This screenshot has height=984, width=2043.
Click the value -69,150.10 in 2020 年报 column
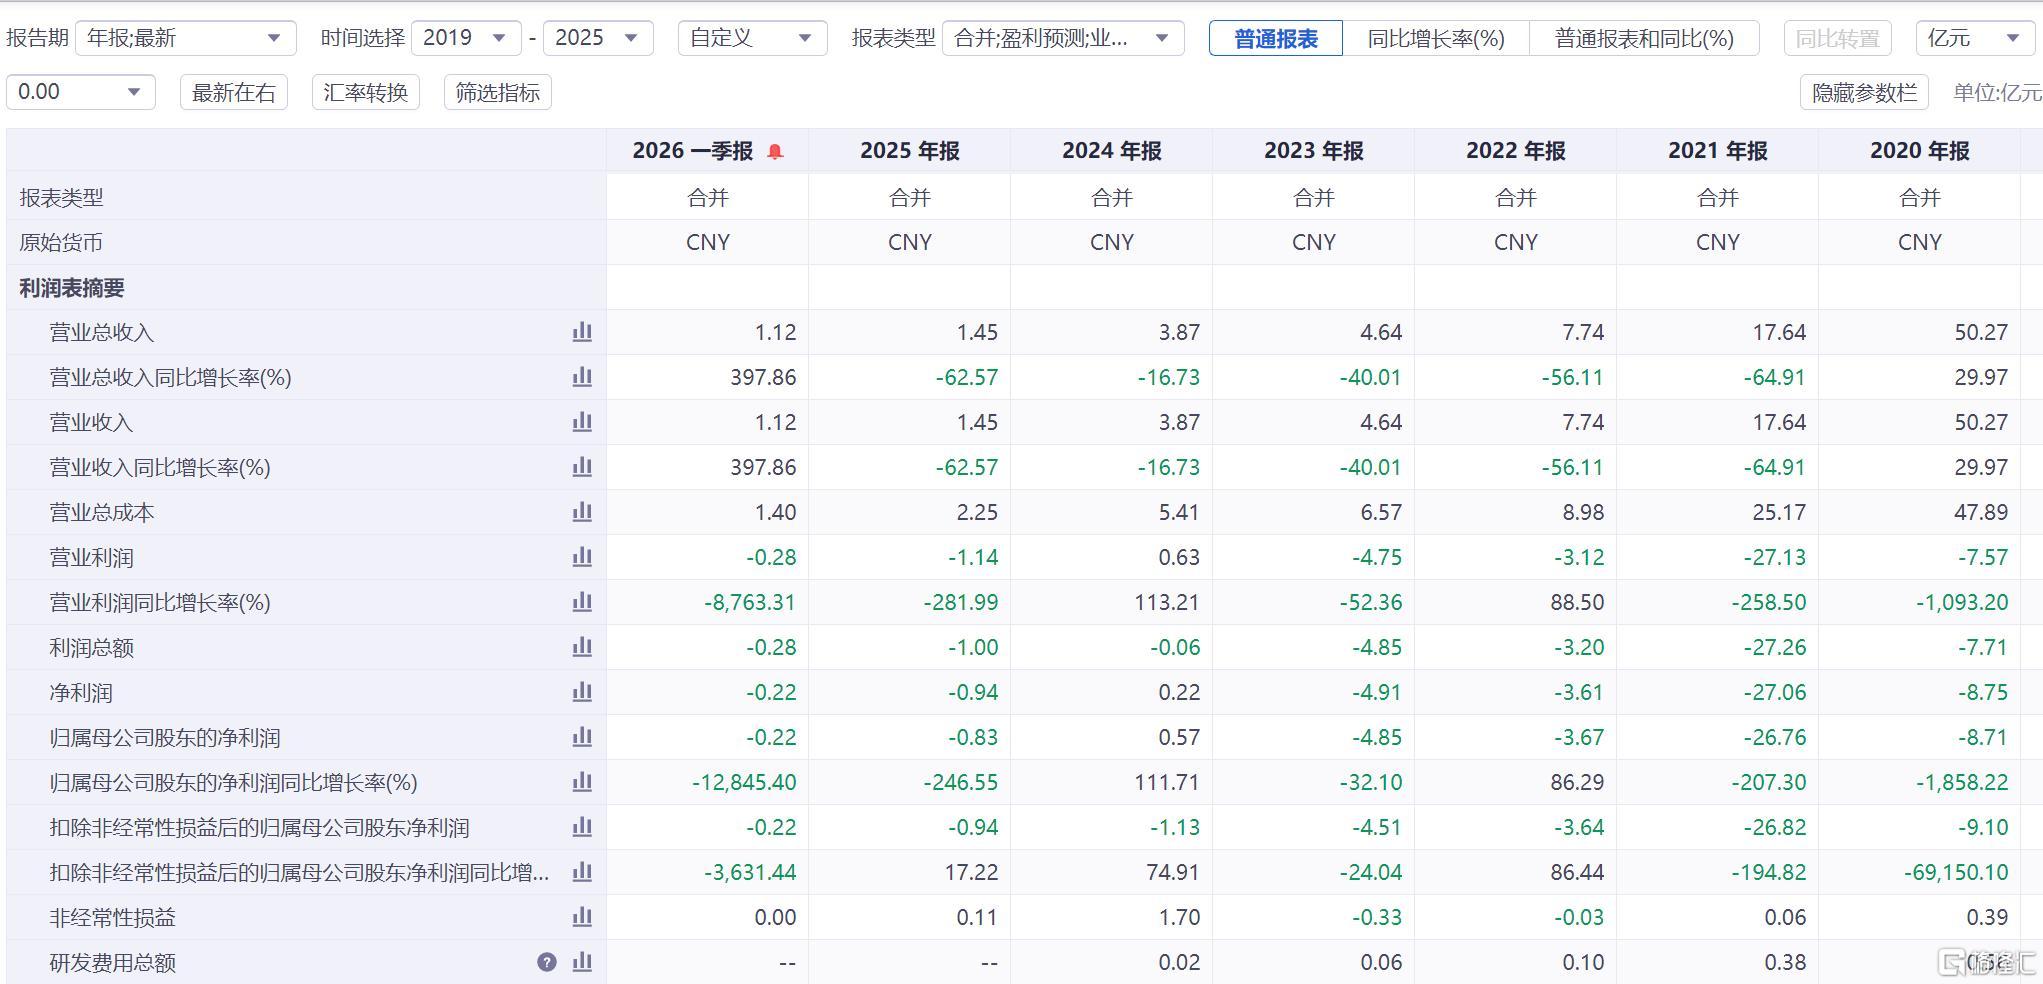(x=1956, y=872)
